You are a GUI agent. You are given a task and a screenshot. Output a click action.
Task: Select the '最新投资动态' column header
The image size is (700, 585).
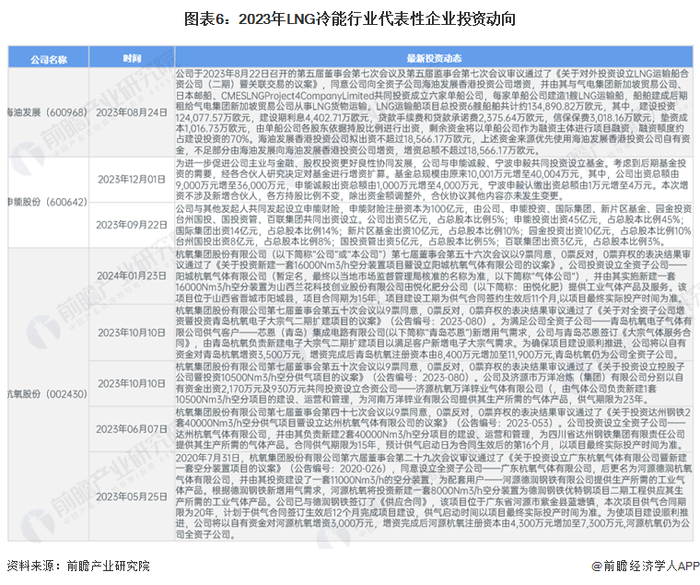(x=433, y=58)
